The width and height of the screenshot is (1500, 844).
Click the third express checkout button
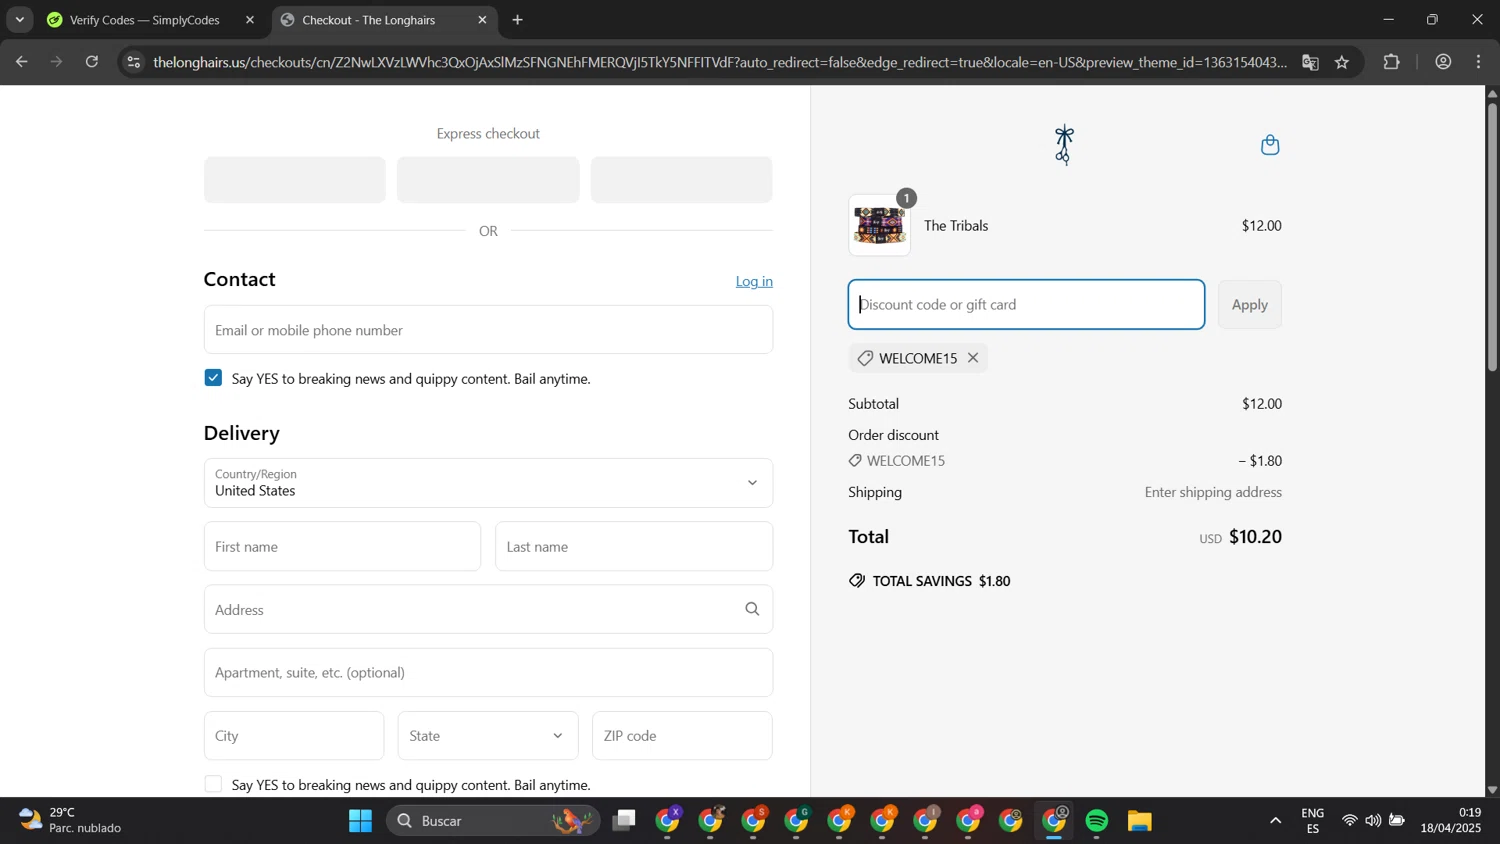pos(681,180)
